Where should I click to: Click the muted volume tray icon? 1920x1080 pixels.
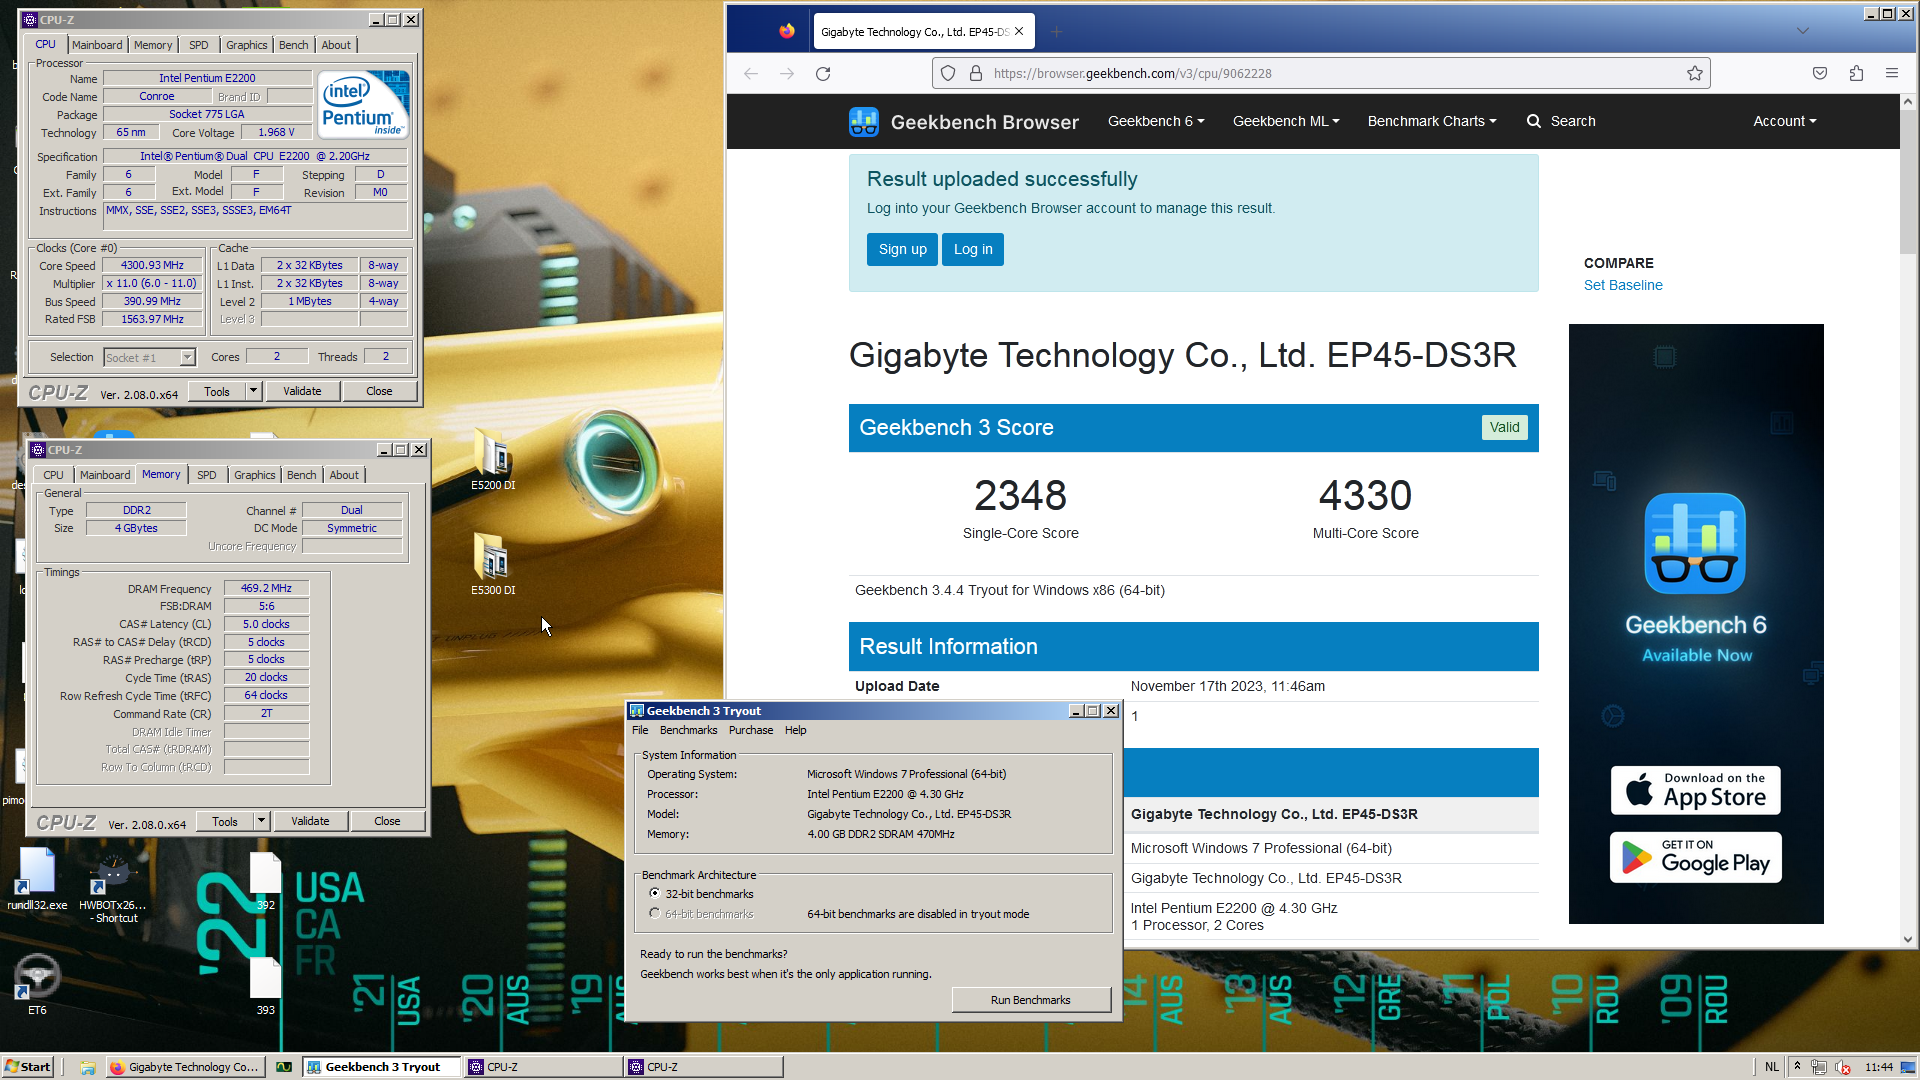point(1843,1067)
